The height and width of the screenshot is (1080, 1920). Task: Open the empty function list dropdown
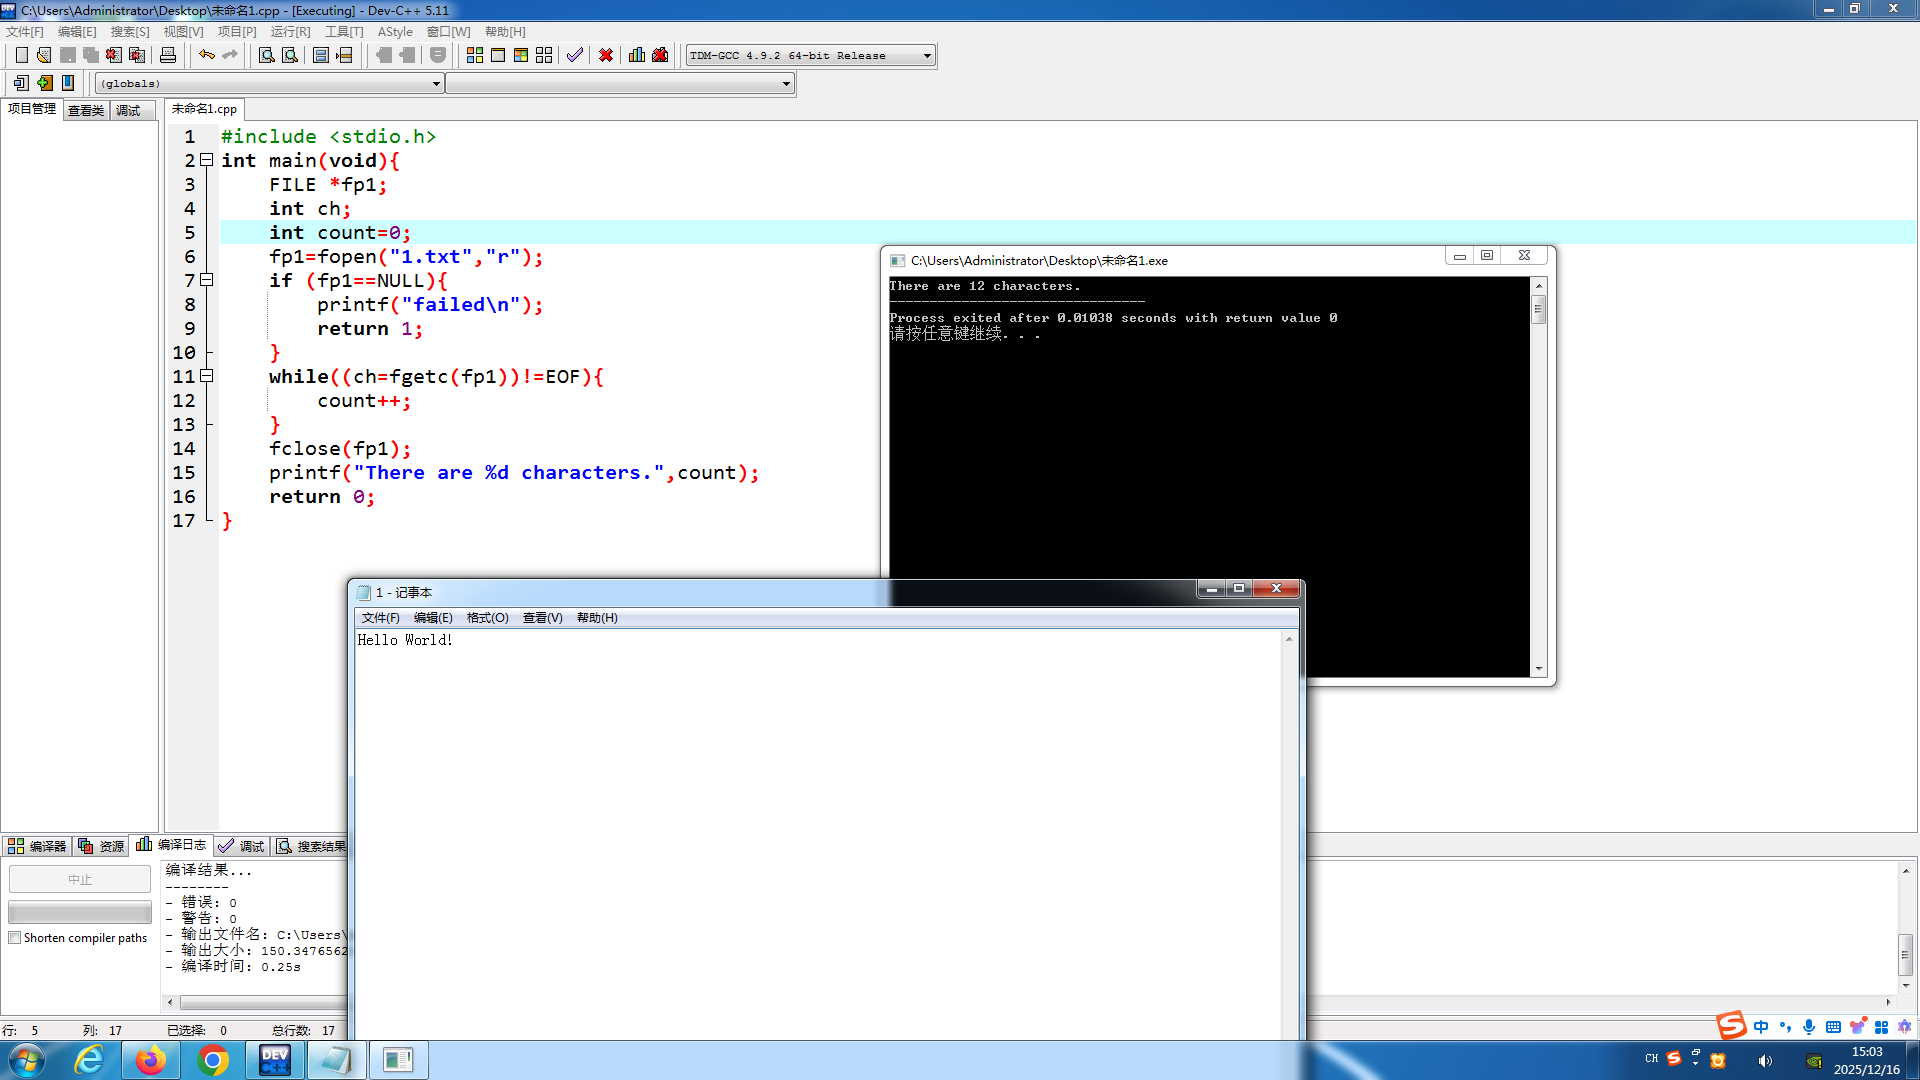(786, 84)
